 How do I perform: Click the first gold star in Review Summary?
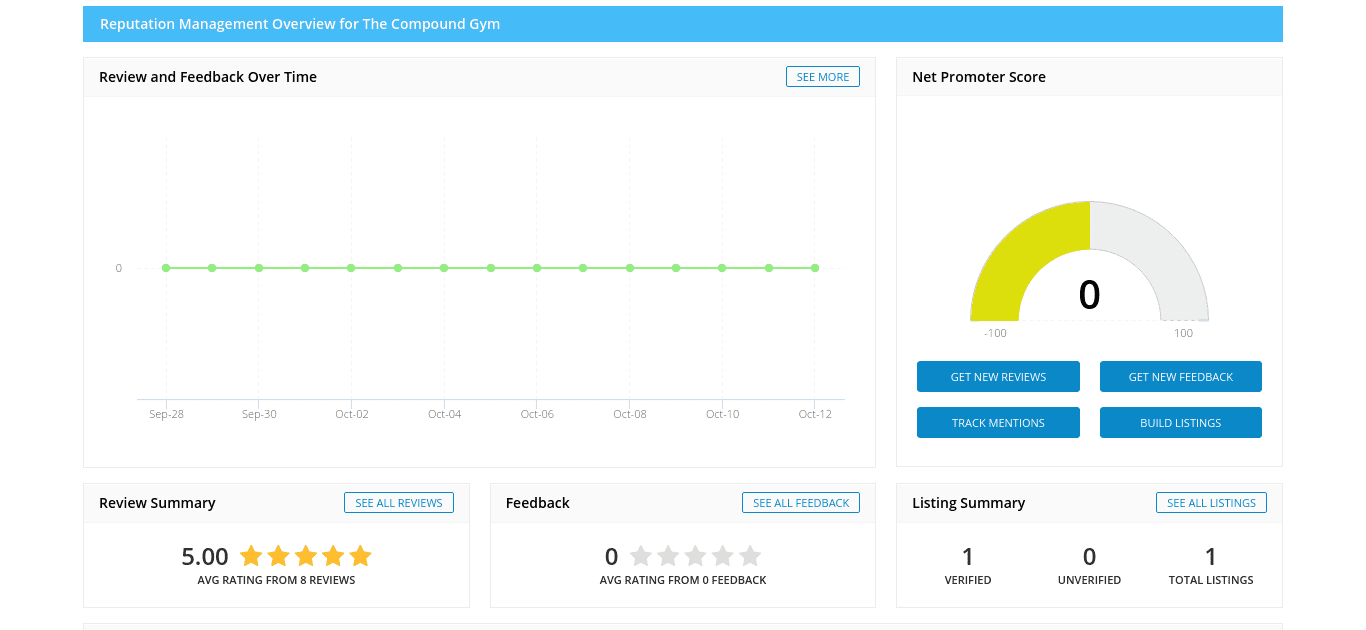click(x=251, y=556)
